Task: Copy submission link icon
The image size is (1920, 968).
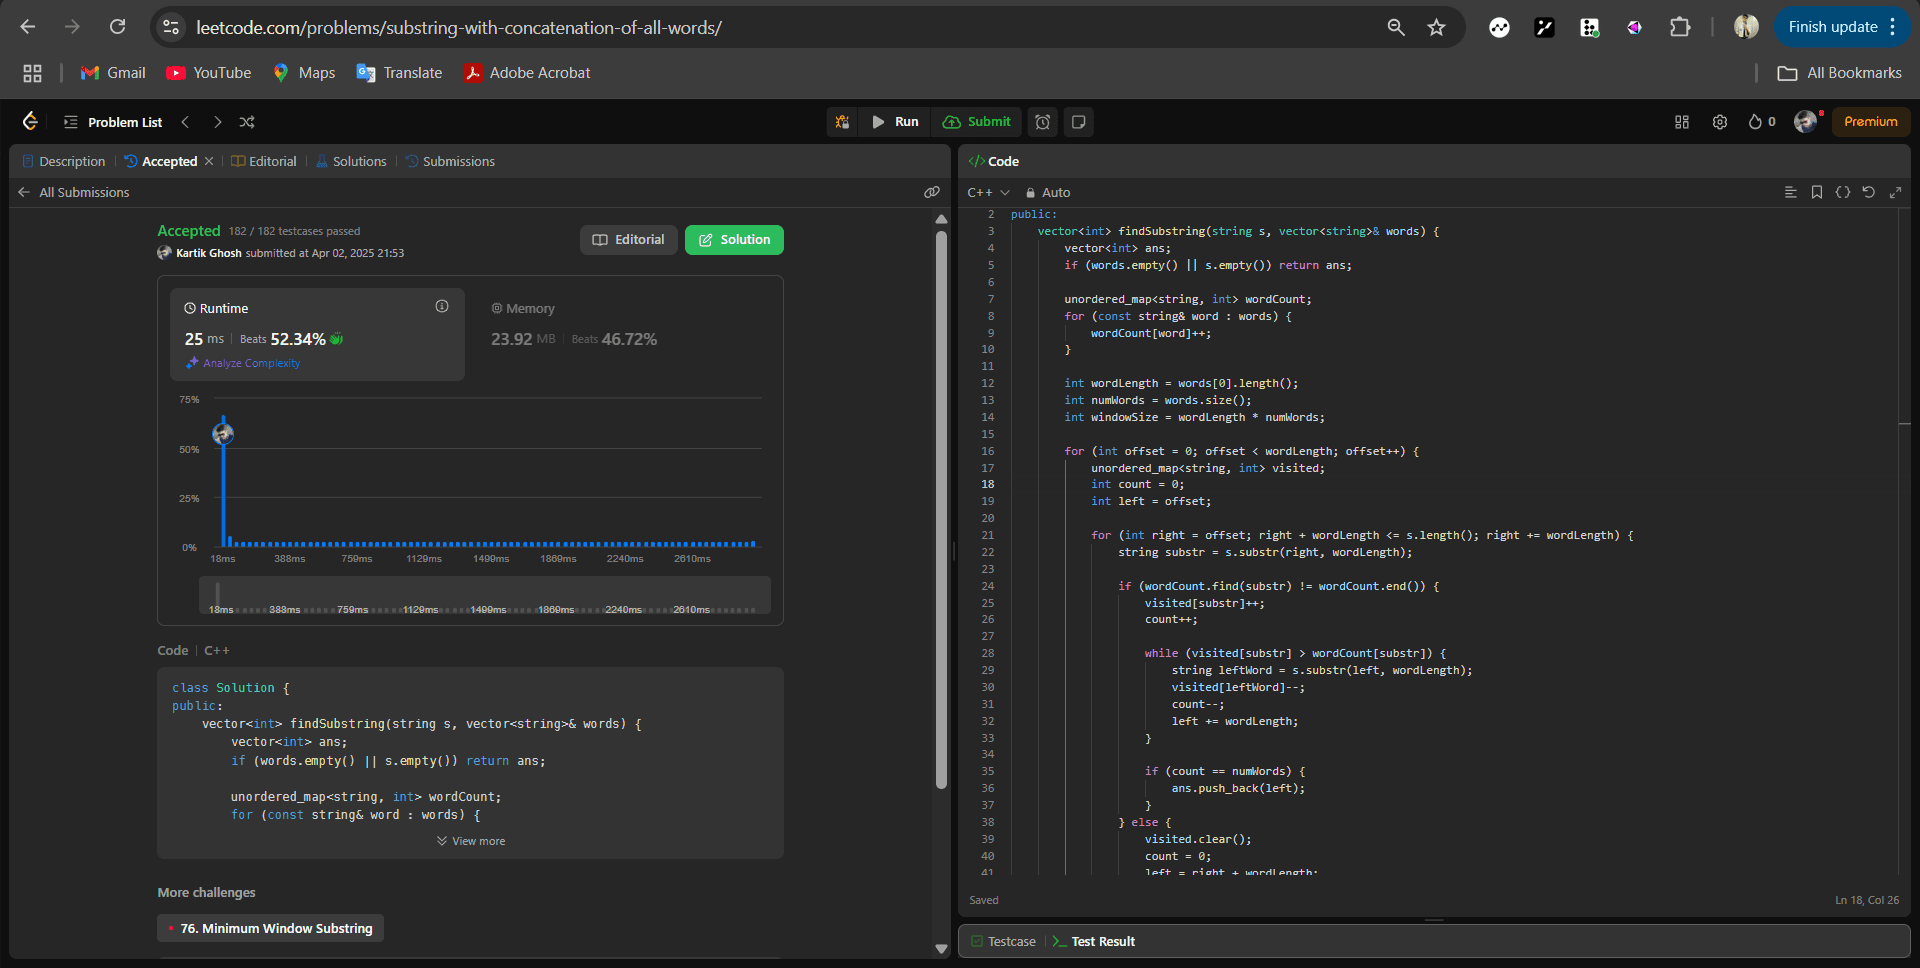Action: [932, 192]
